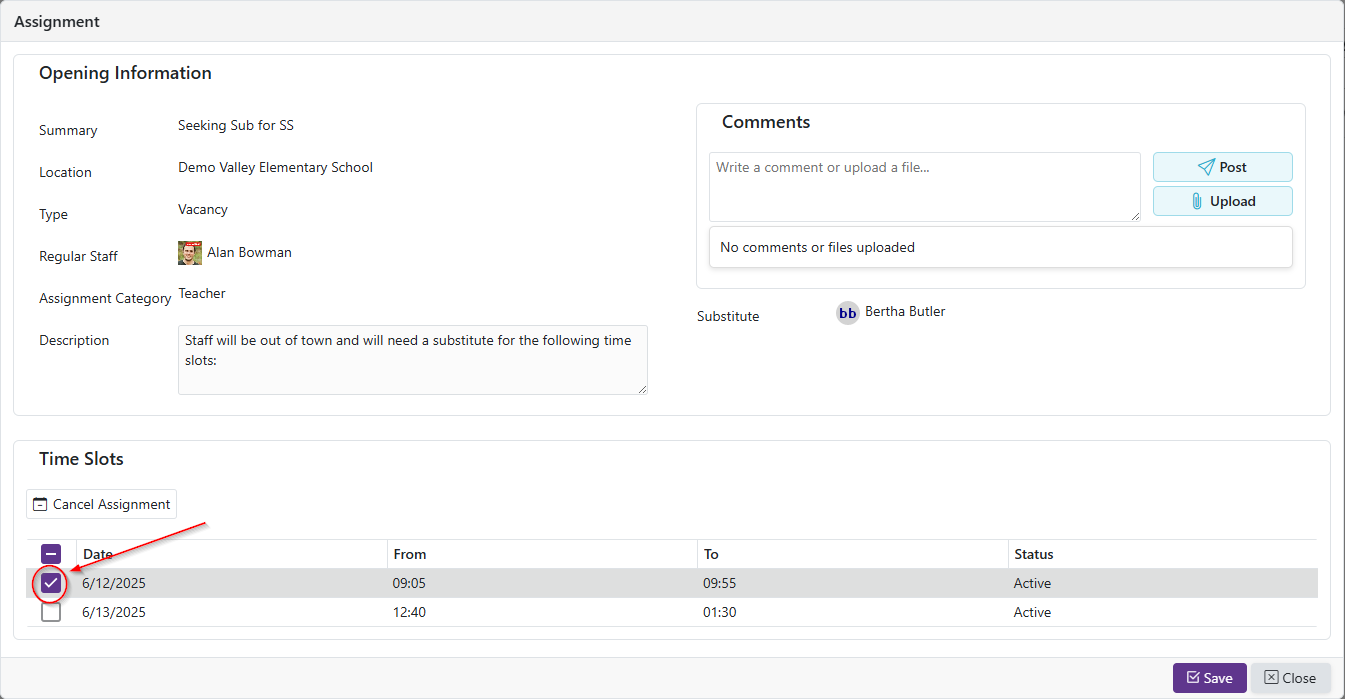
Task: Check the 6/13/2025 time slot checkbox
Action: point(51,612)
